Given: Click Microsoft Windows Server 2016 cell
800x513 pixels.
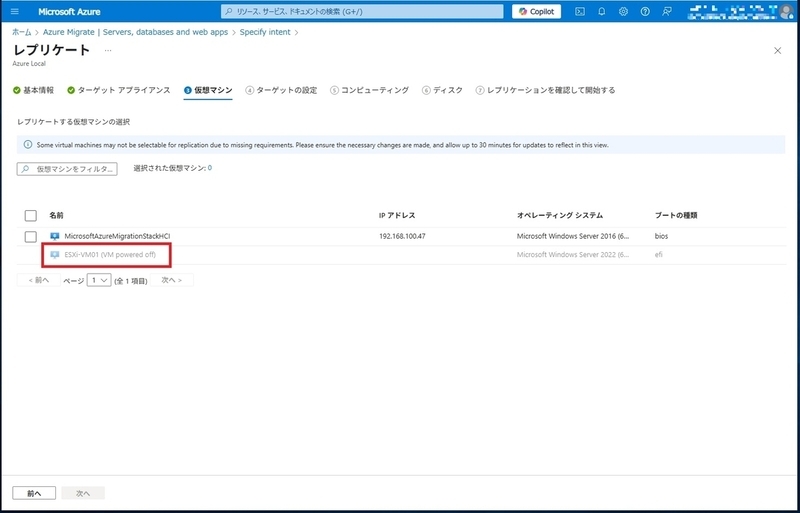Looking at the screenshot, I should coord(573,236).
